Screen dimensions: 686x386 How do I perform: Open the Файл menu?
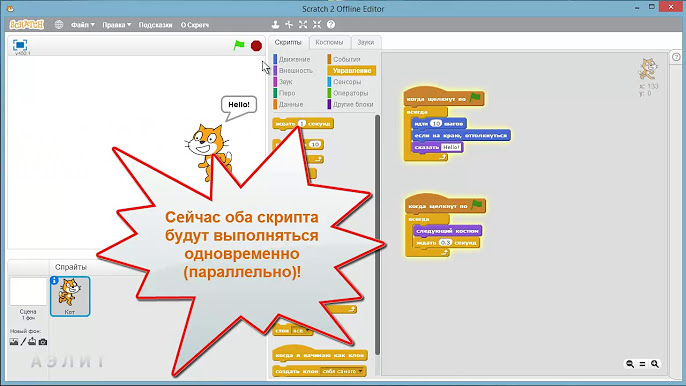point(83,25)
